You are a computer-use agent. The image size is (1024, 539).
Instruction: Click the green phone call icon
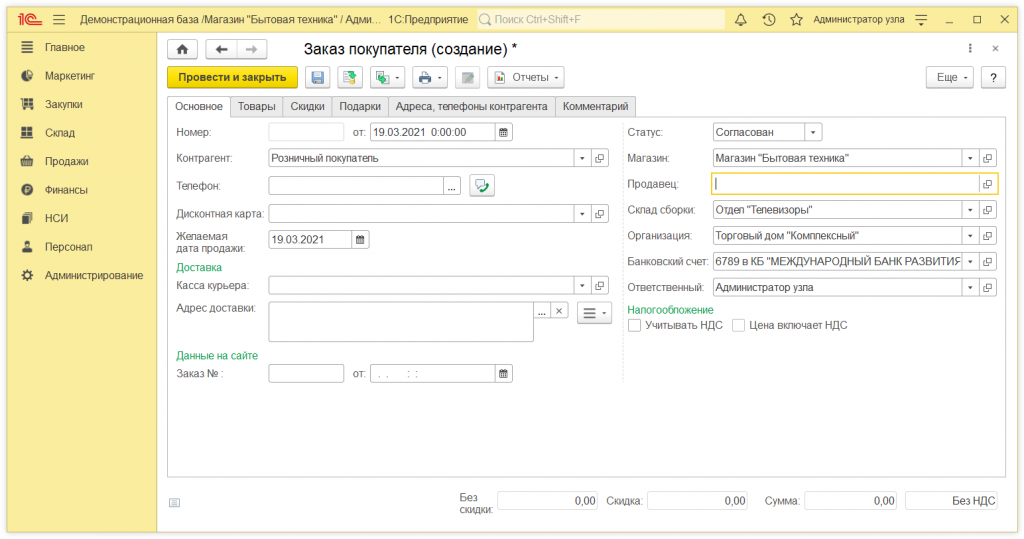[482, 185]
